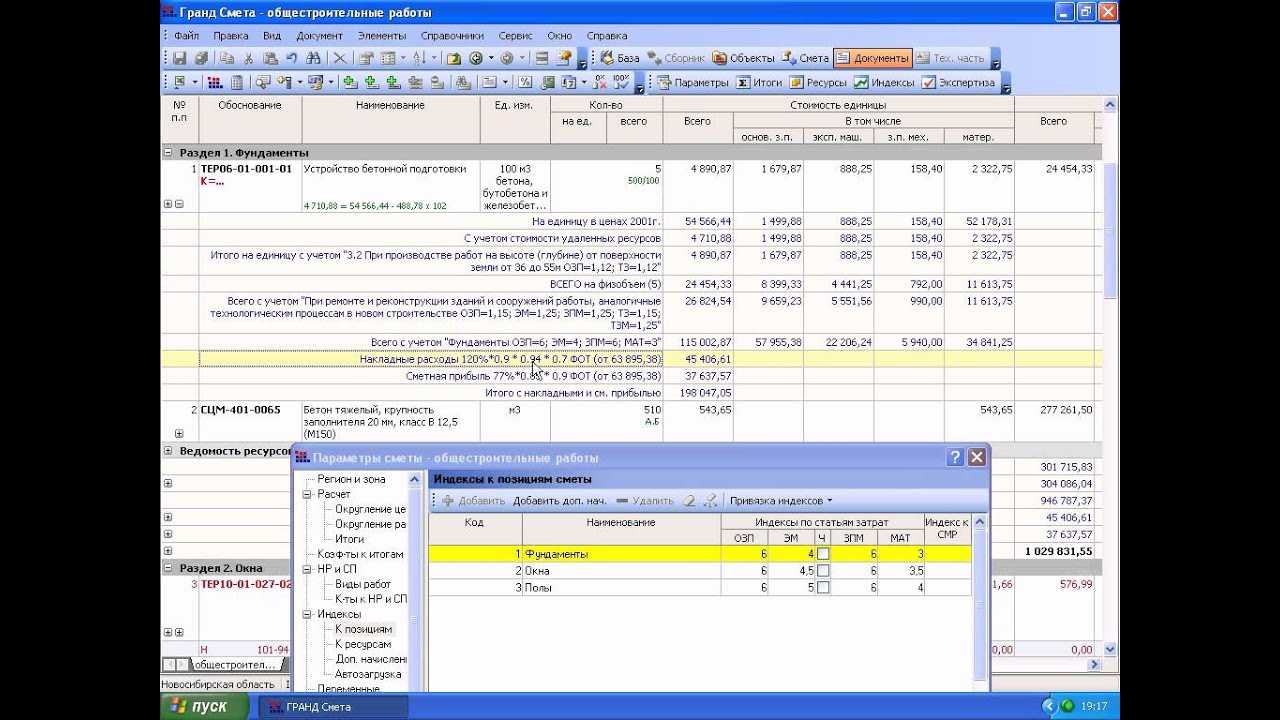Click the Удалить button in the dialog
1280x720 pixels.
(644, 500)
